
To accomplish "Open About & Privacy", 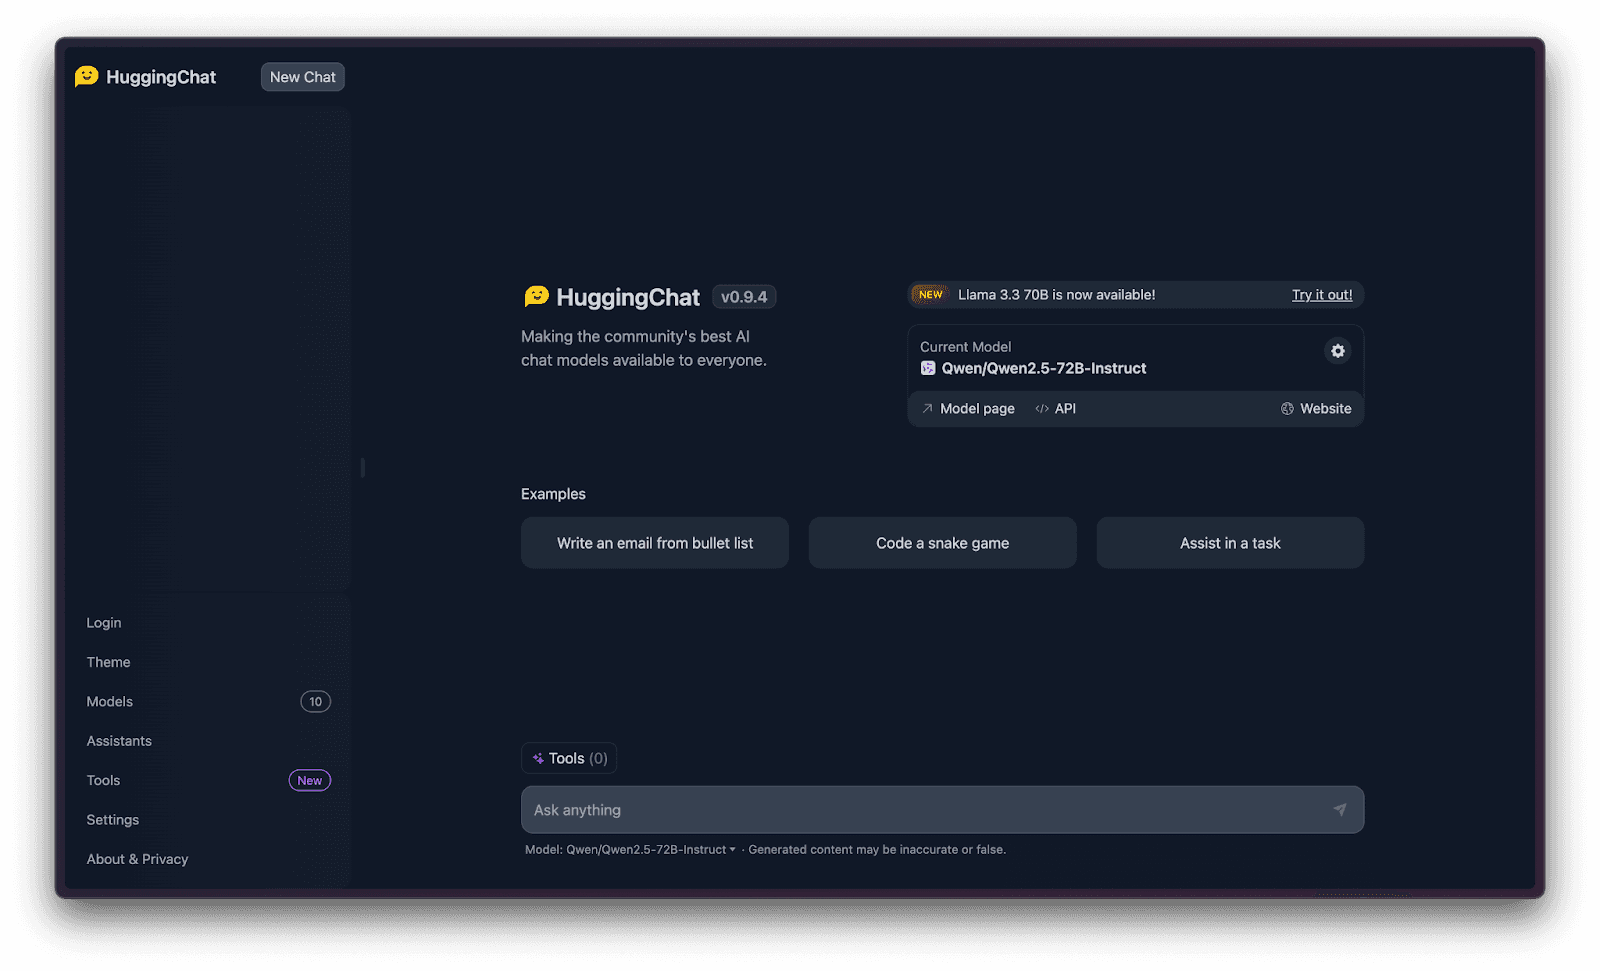I will pos(137,859).
